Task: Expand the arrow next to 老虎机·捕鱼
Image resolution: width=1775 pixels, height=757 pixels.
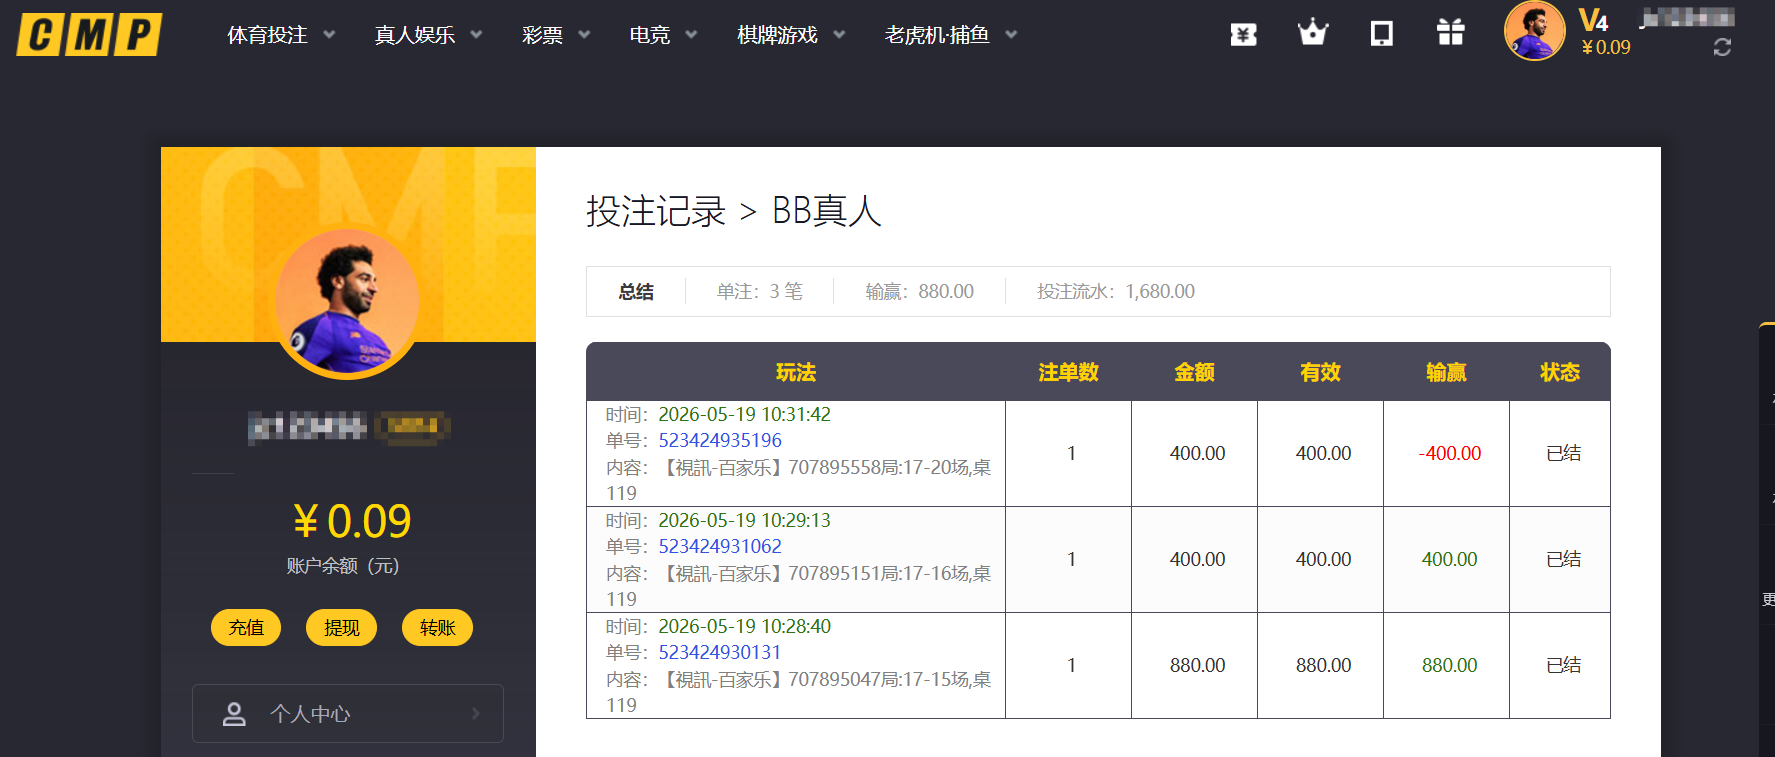Action: 1011,35
